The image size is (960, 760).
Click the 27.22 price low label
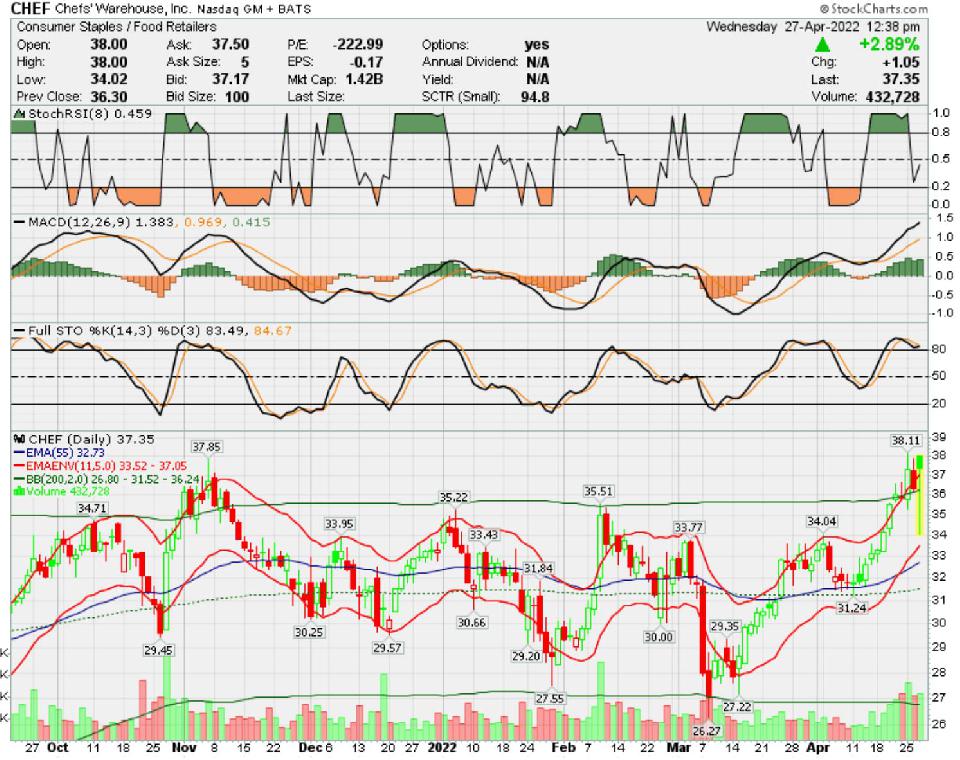[737, 707]
